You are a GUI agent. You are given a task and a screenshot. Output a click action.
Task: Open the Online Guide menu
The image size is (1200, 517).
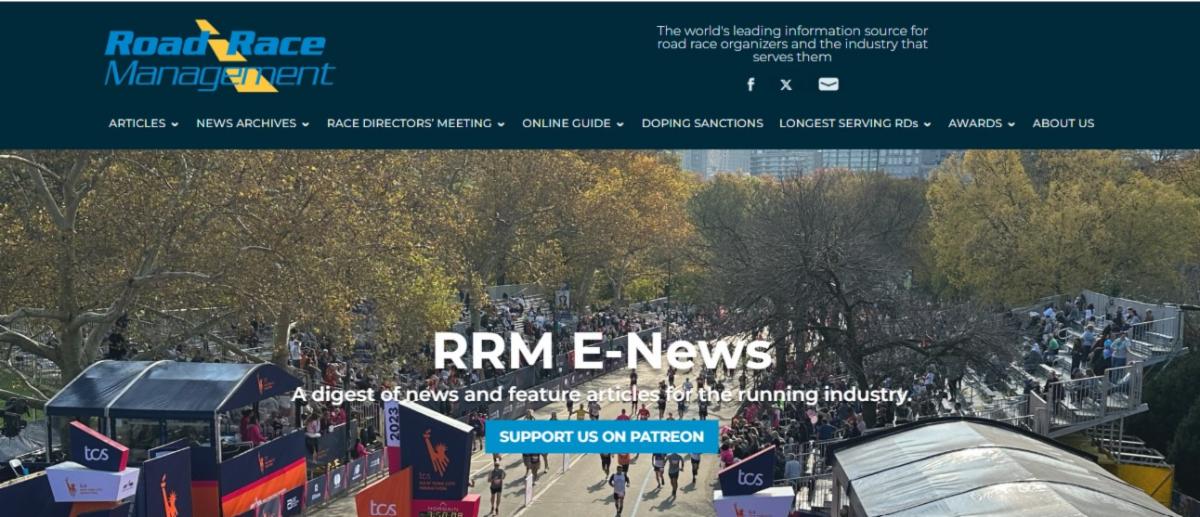[573, 123]
